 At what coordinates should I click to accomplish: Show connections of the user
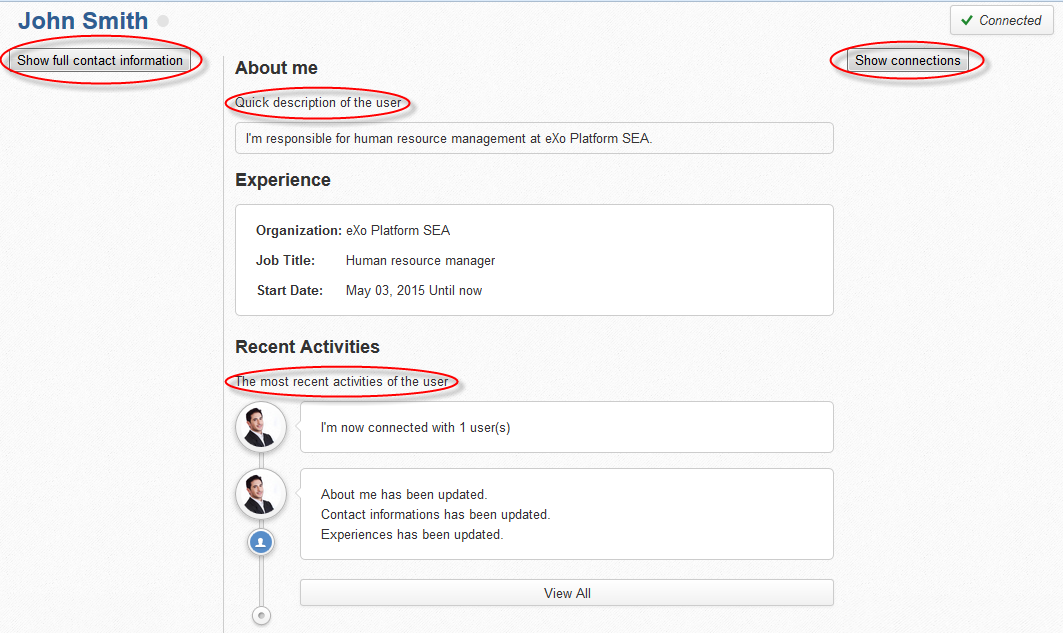coord(908,60)
